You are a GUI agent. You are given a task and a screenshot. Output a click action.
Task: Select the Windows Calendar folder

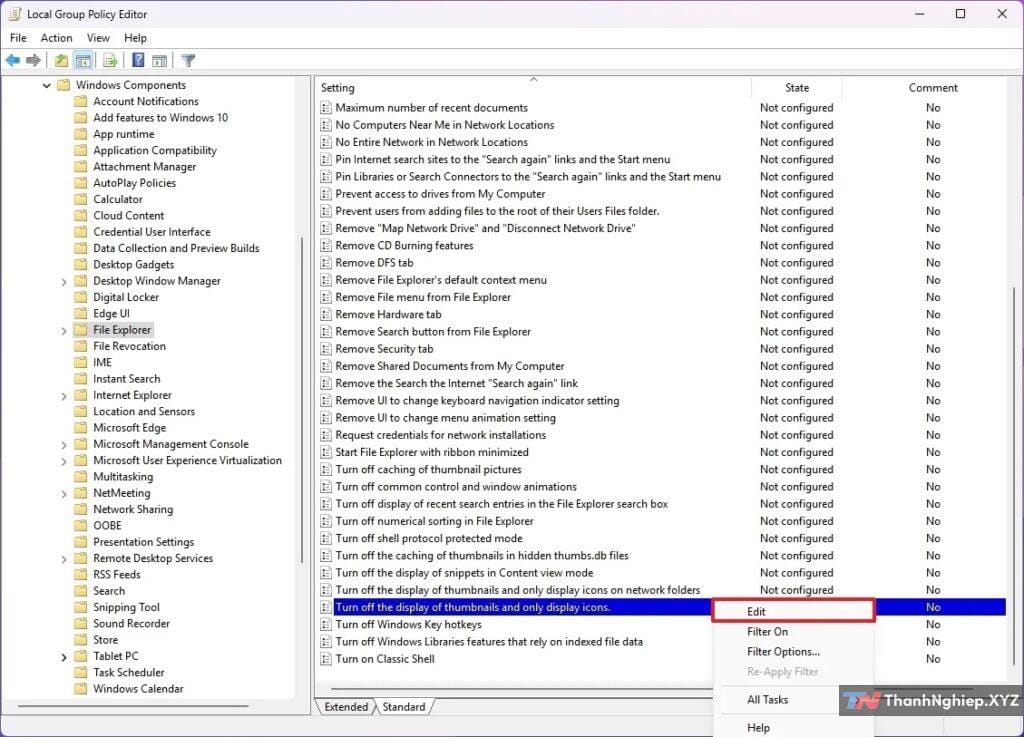138,689
